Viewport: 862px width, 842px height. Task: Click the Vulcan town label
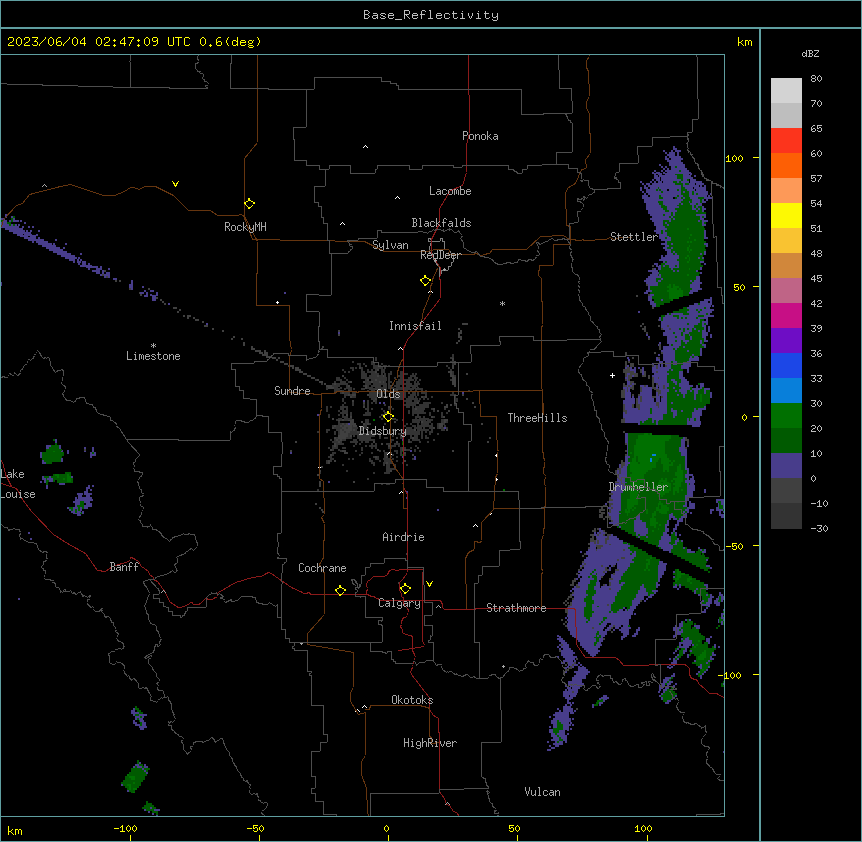[542, 792]
